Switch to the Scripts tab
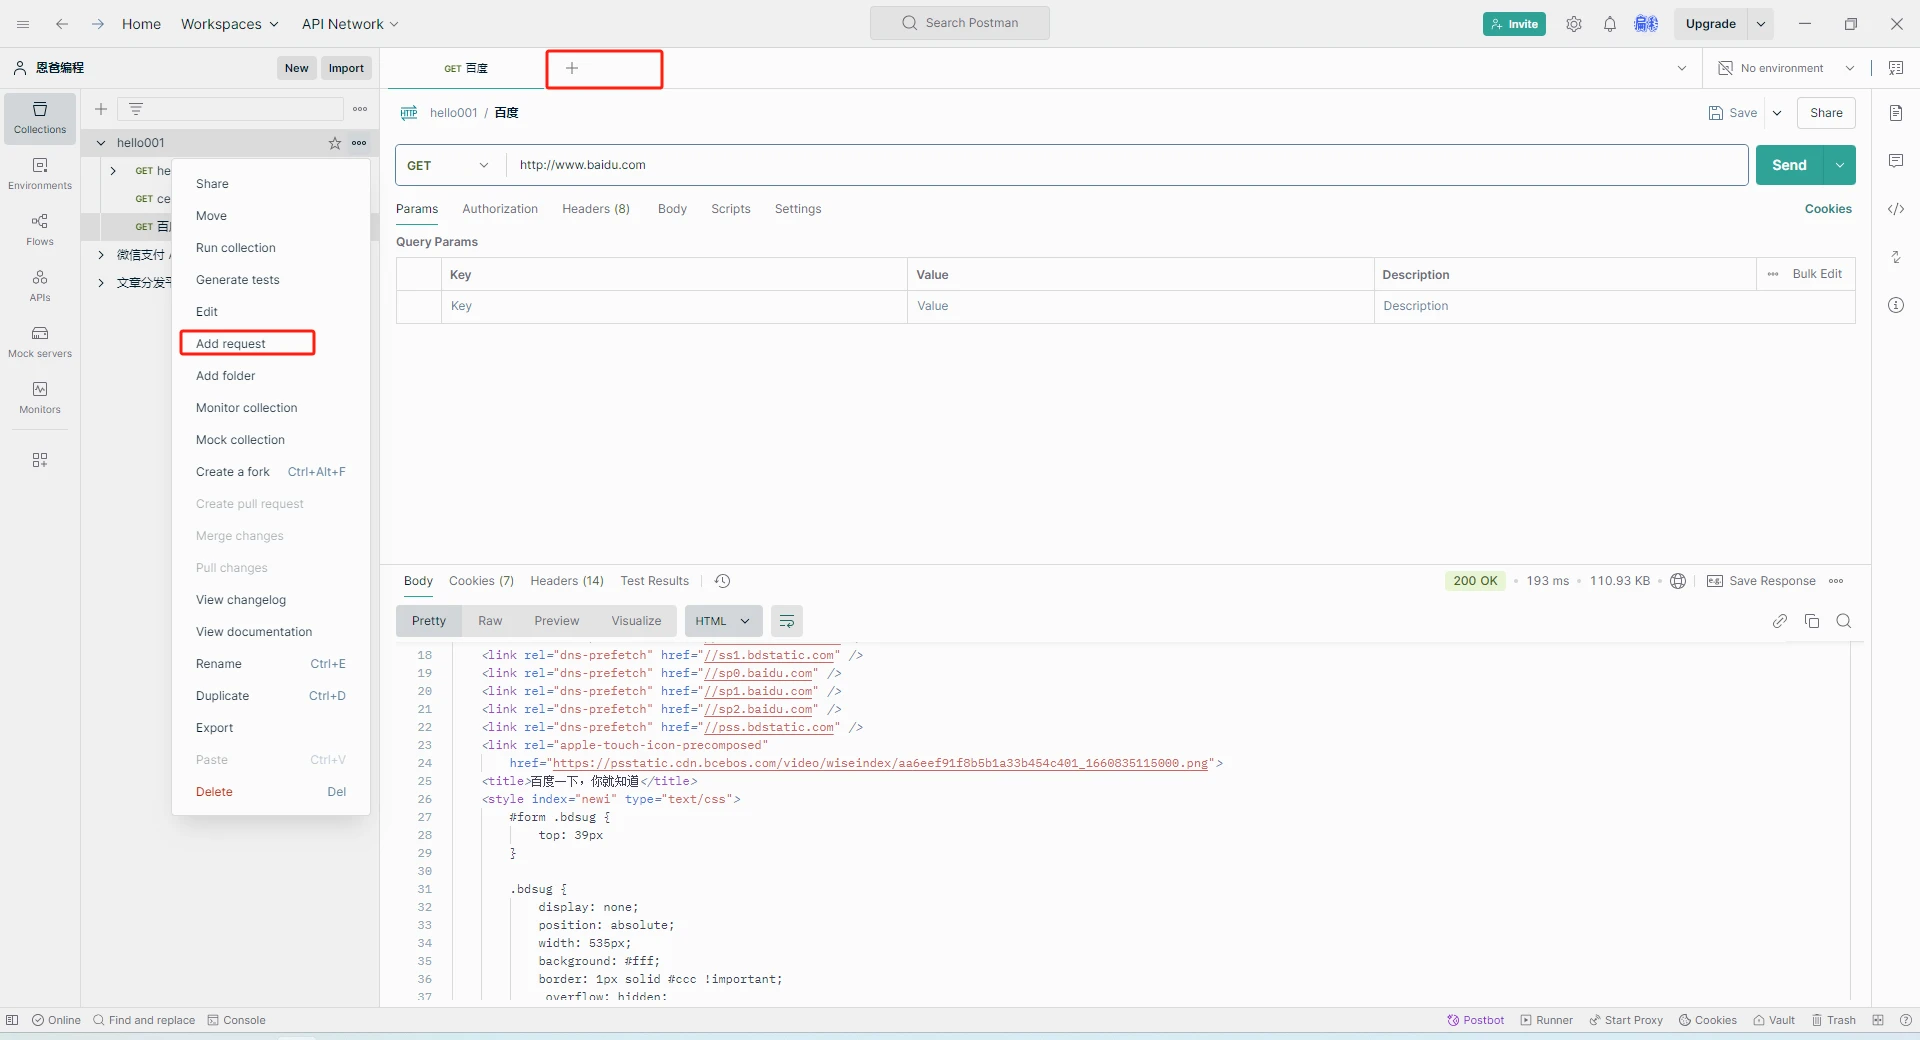The image size is (1920, 1040). (731, 209)
